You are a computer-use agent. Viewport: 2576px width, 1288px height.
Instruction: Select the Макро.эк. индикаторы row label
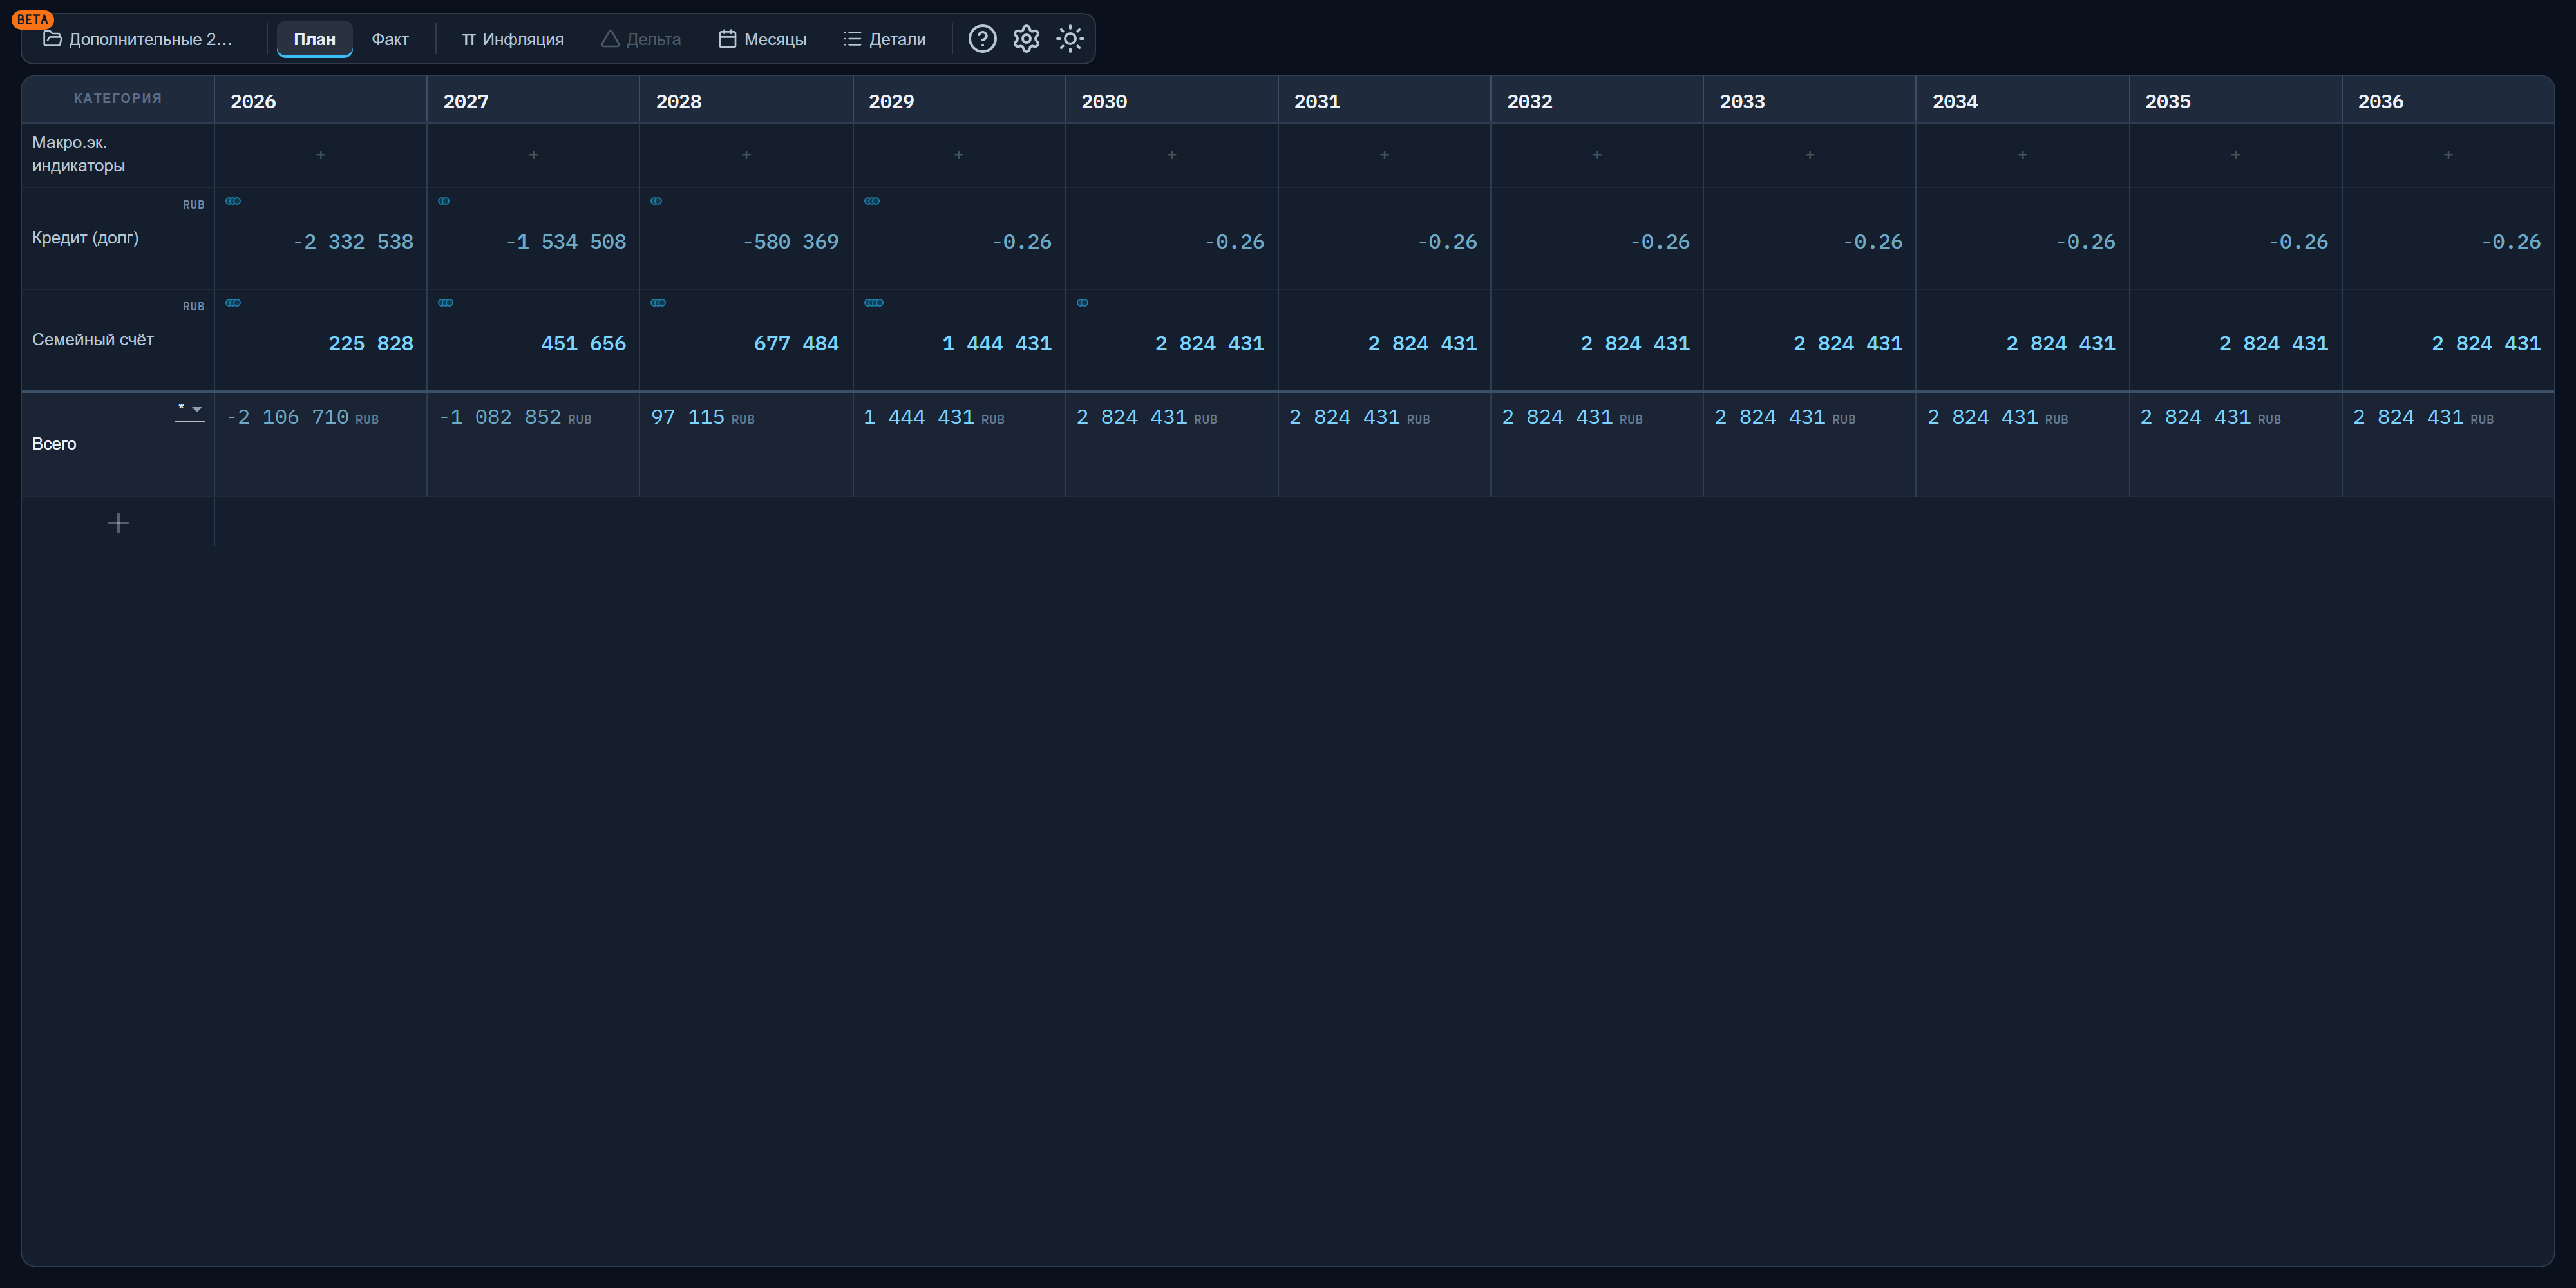tap(78, 154)
